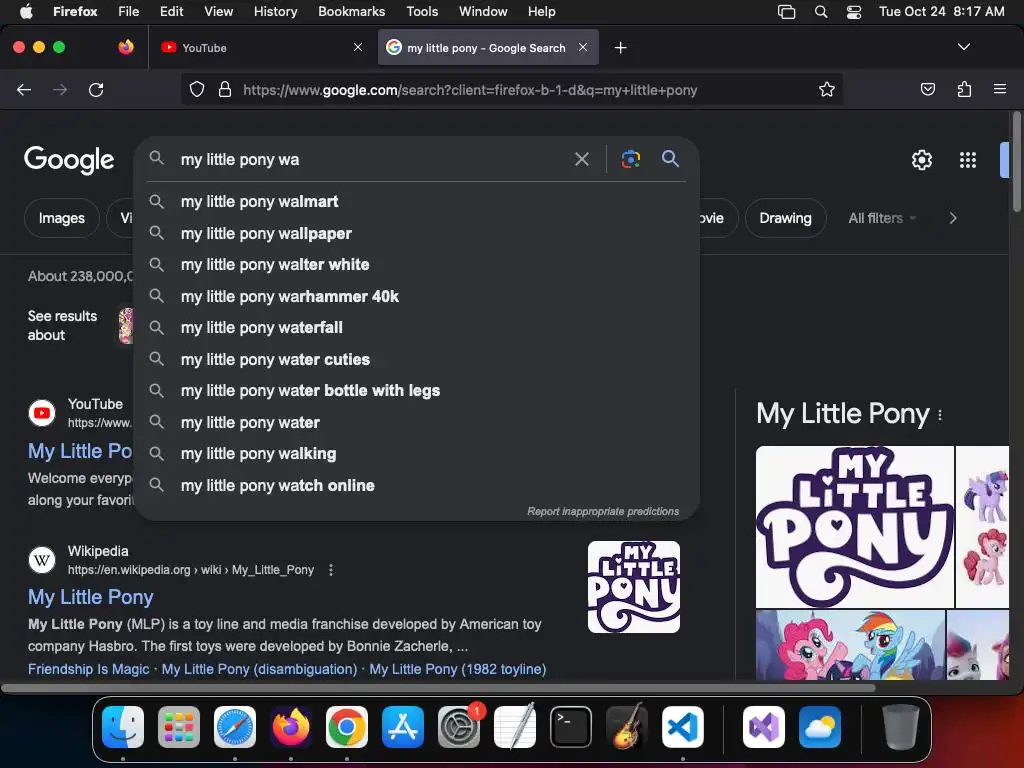This screenshot has width=1024, height=768.
Task: Choose suggestion my little pony walter white
Action: [x=417, y=264]
